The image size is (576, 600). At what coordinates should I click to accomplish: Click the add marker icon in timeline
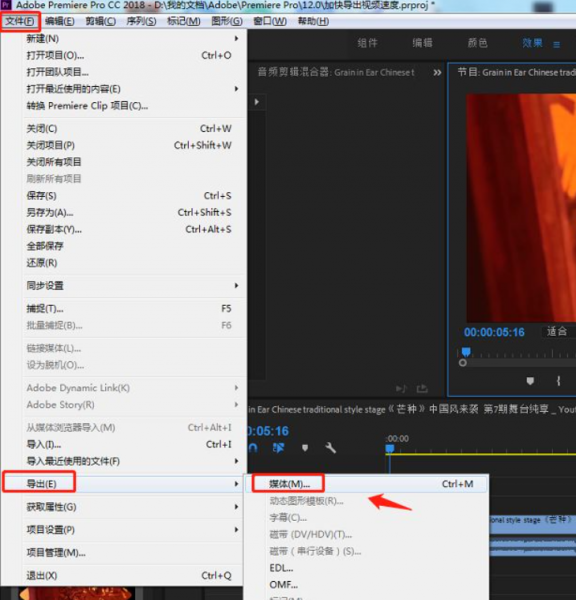pos(305,448)
